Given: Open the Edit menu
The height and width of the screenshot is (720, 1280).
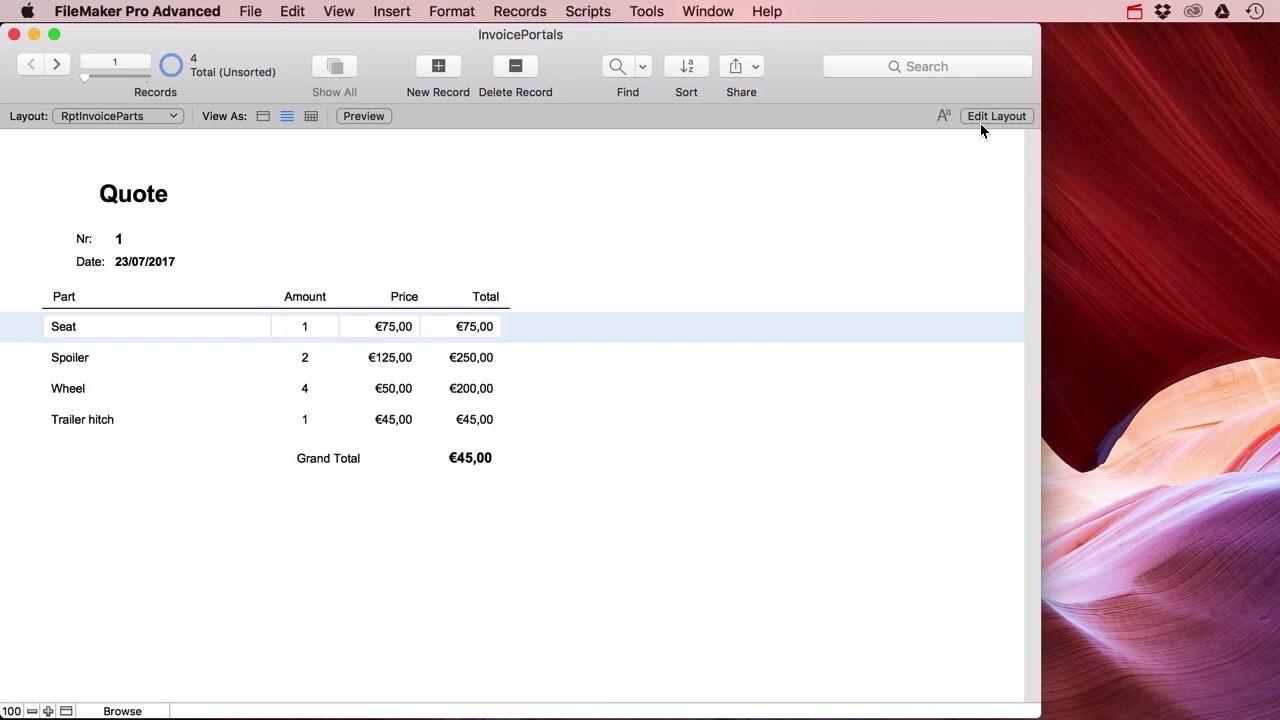Looking at the screenshot, I should point(292,11).
